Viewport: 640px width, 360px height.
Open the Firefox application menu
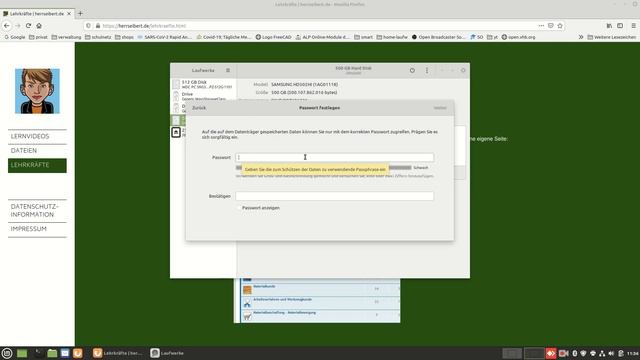633,25
